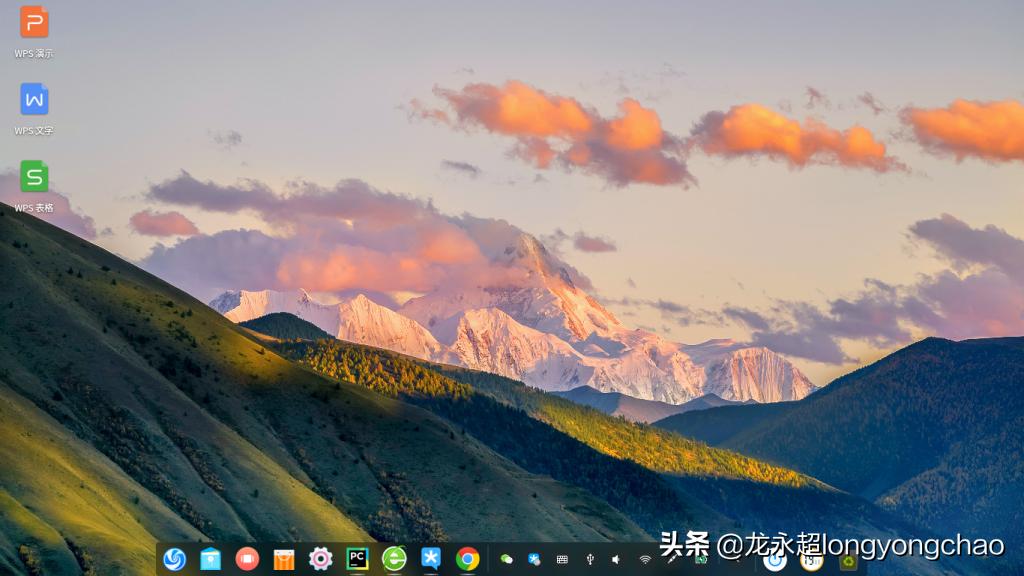Launch WPS 表格 from the desktop

(x=33, y=181)
